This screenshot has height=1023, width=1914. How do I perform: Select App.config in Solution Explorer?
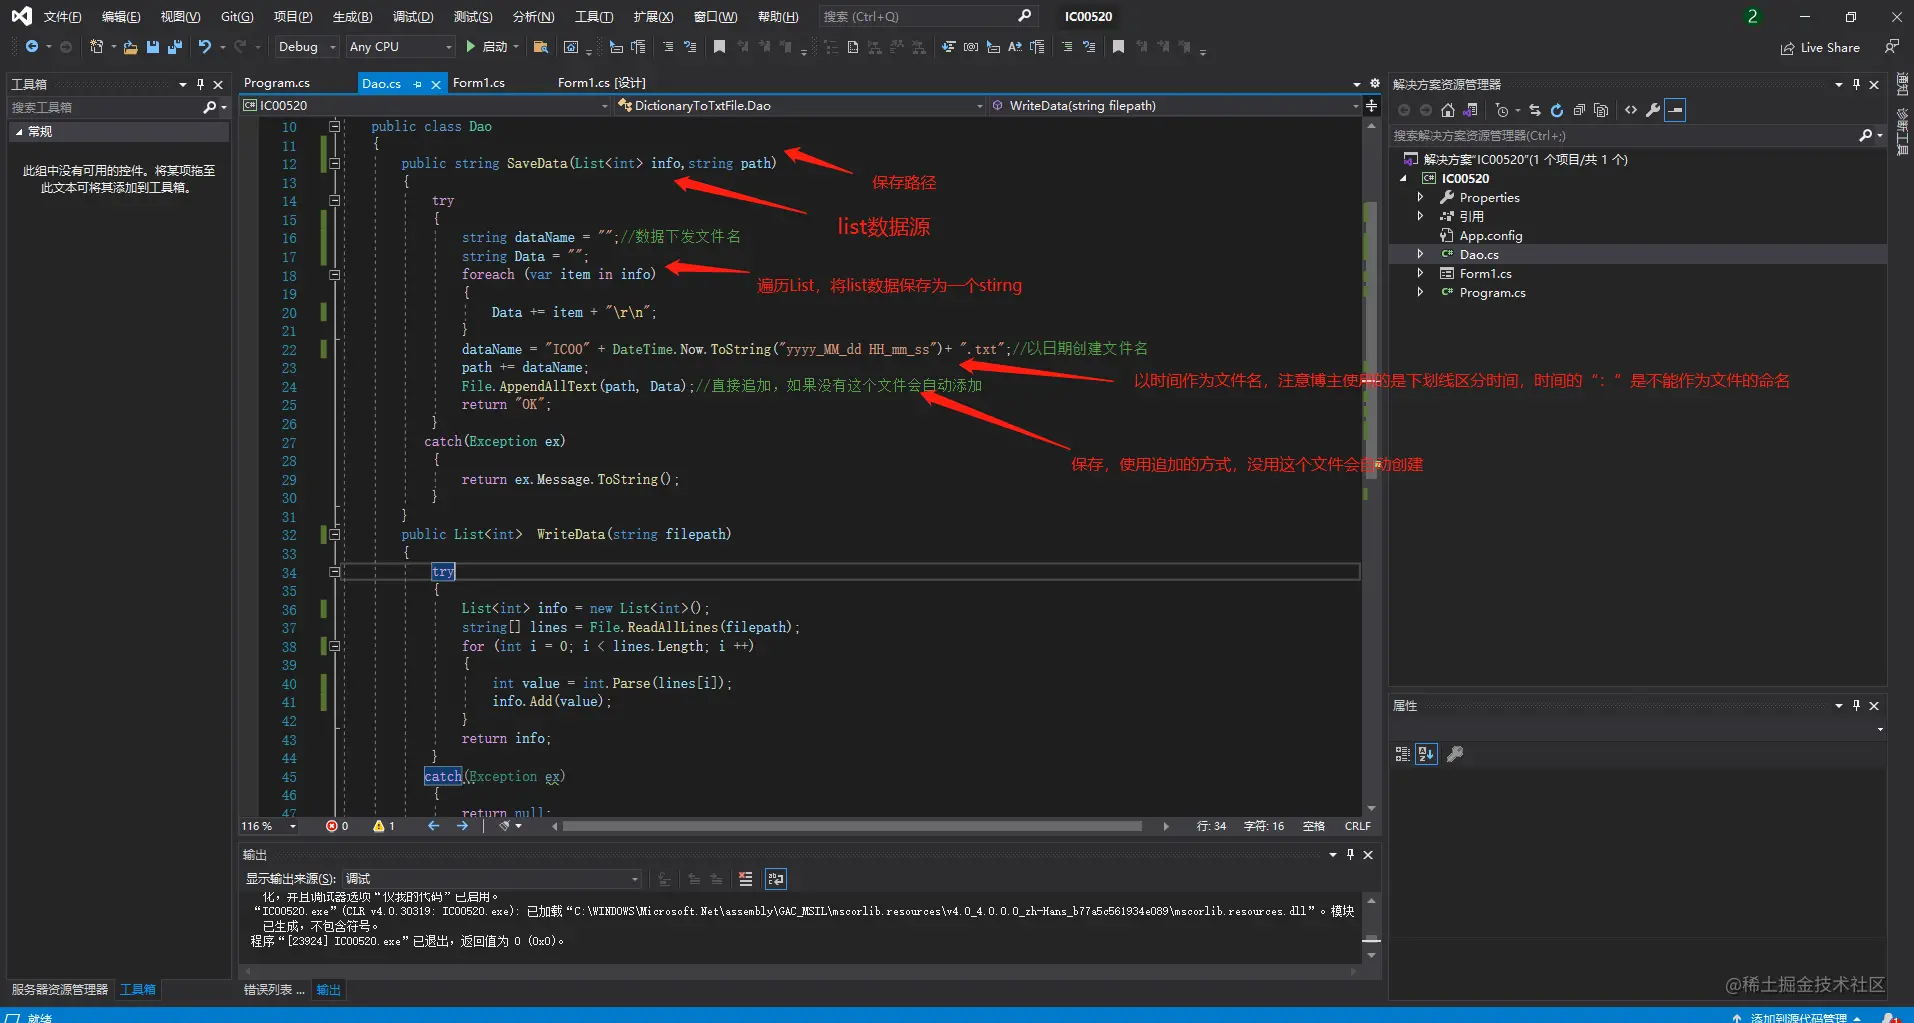(x=1490, y=235)
